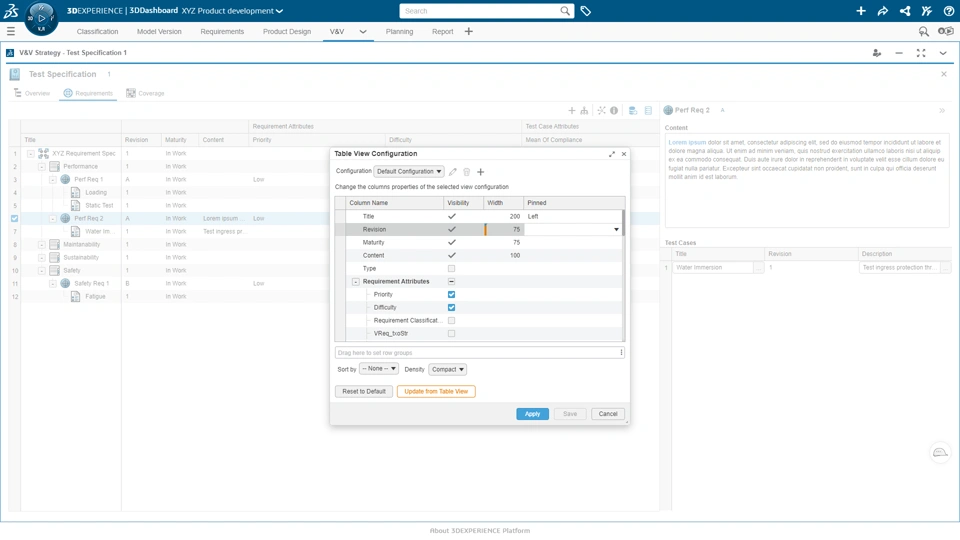Open the 3DEXPERIENCE compass
The height and width of the screenshot is (540, 960).
coord(41,18)
